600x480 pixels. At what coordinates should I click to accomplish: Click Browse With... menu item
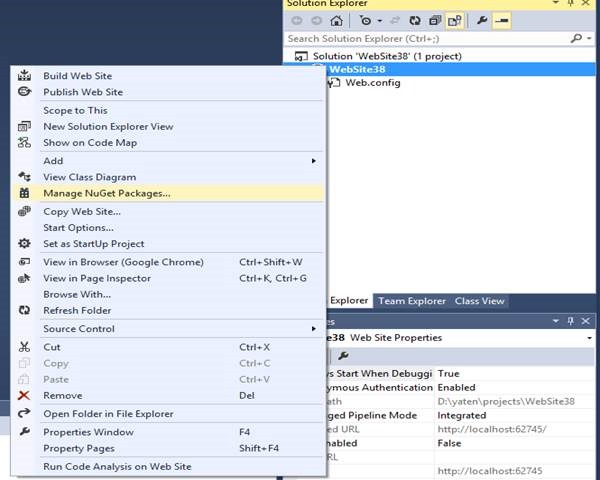tap(77, 294)
